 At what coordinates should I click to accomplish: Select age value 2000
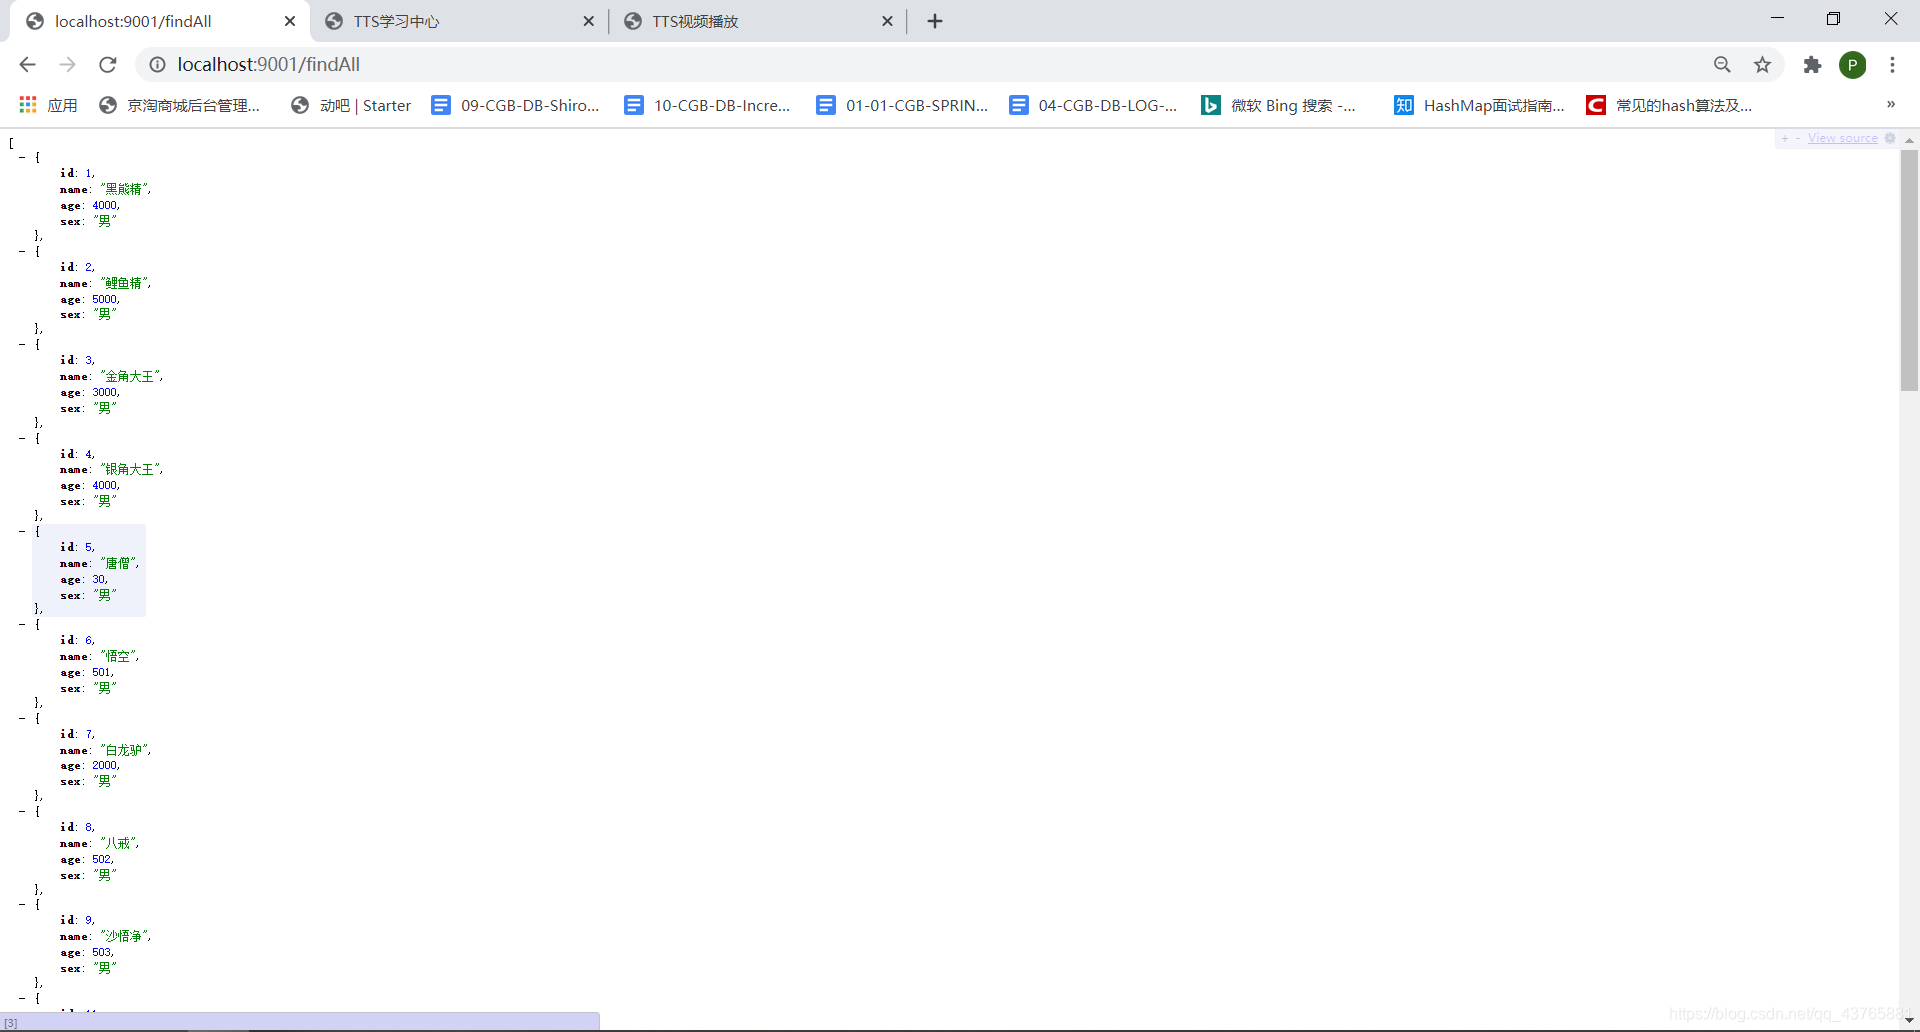(104, 765)
